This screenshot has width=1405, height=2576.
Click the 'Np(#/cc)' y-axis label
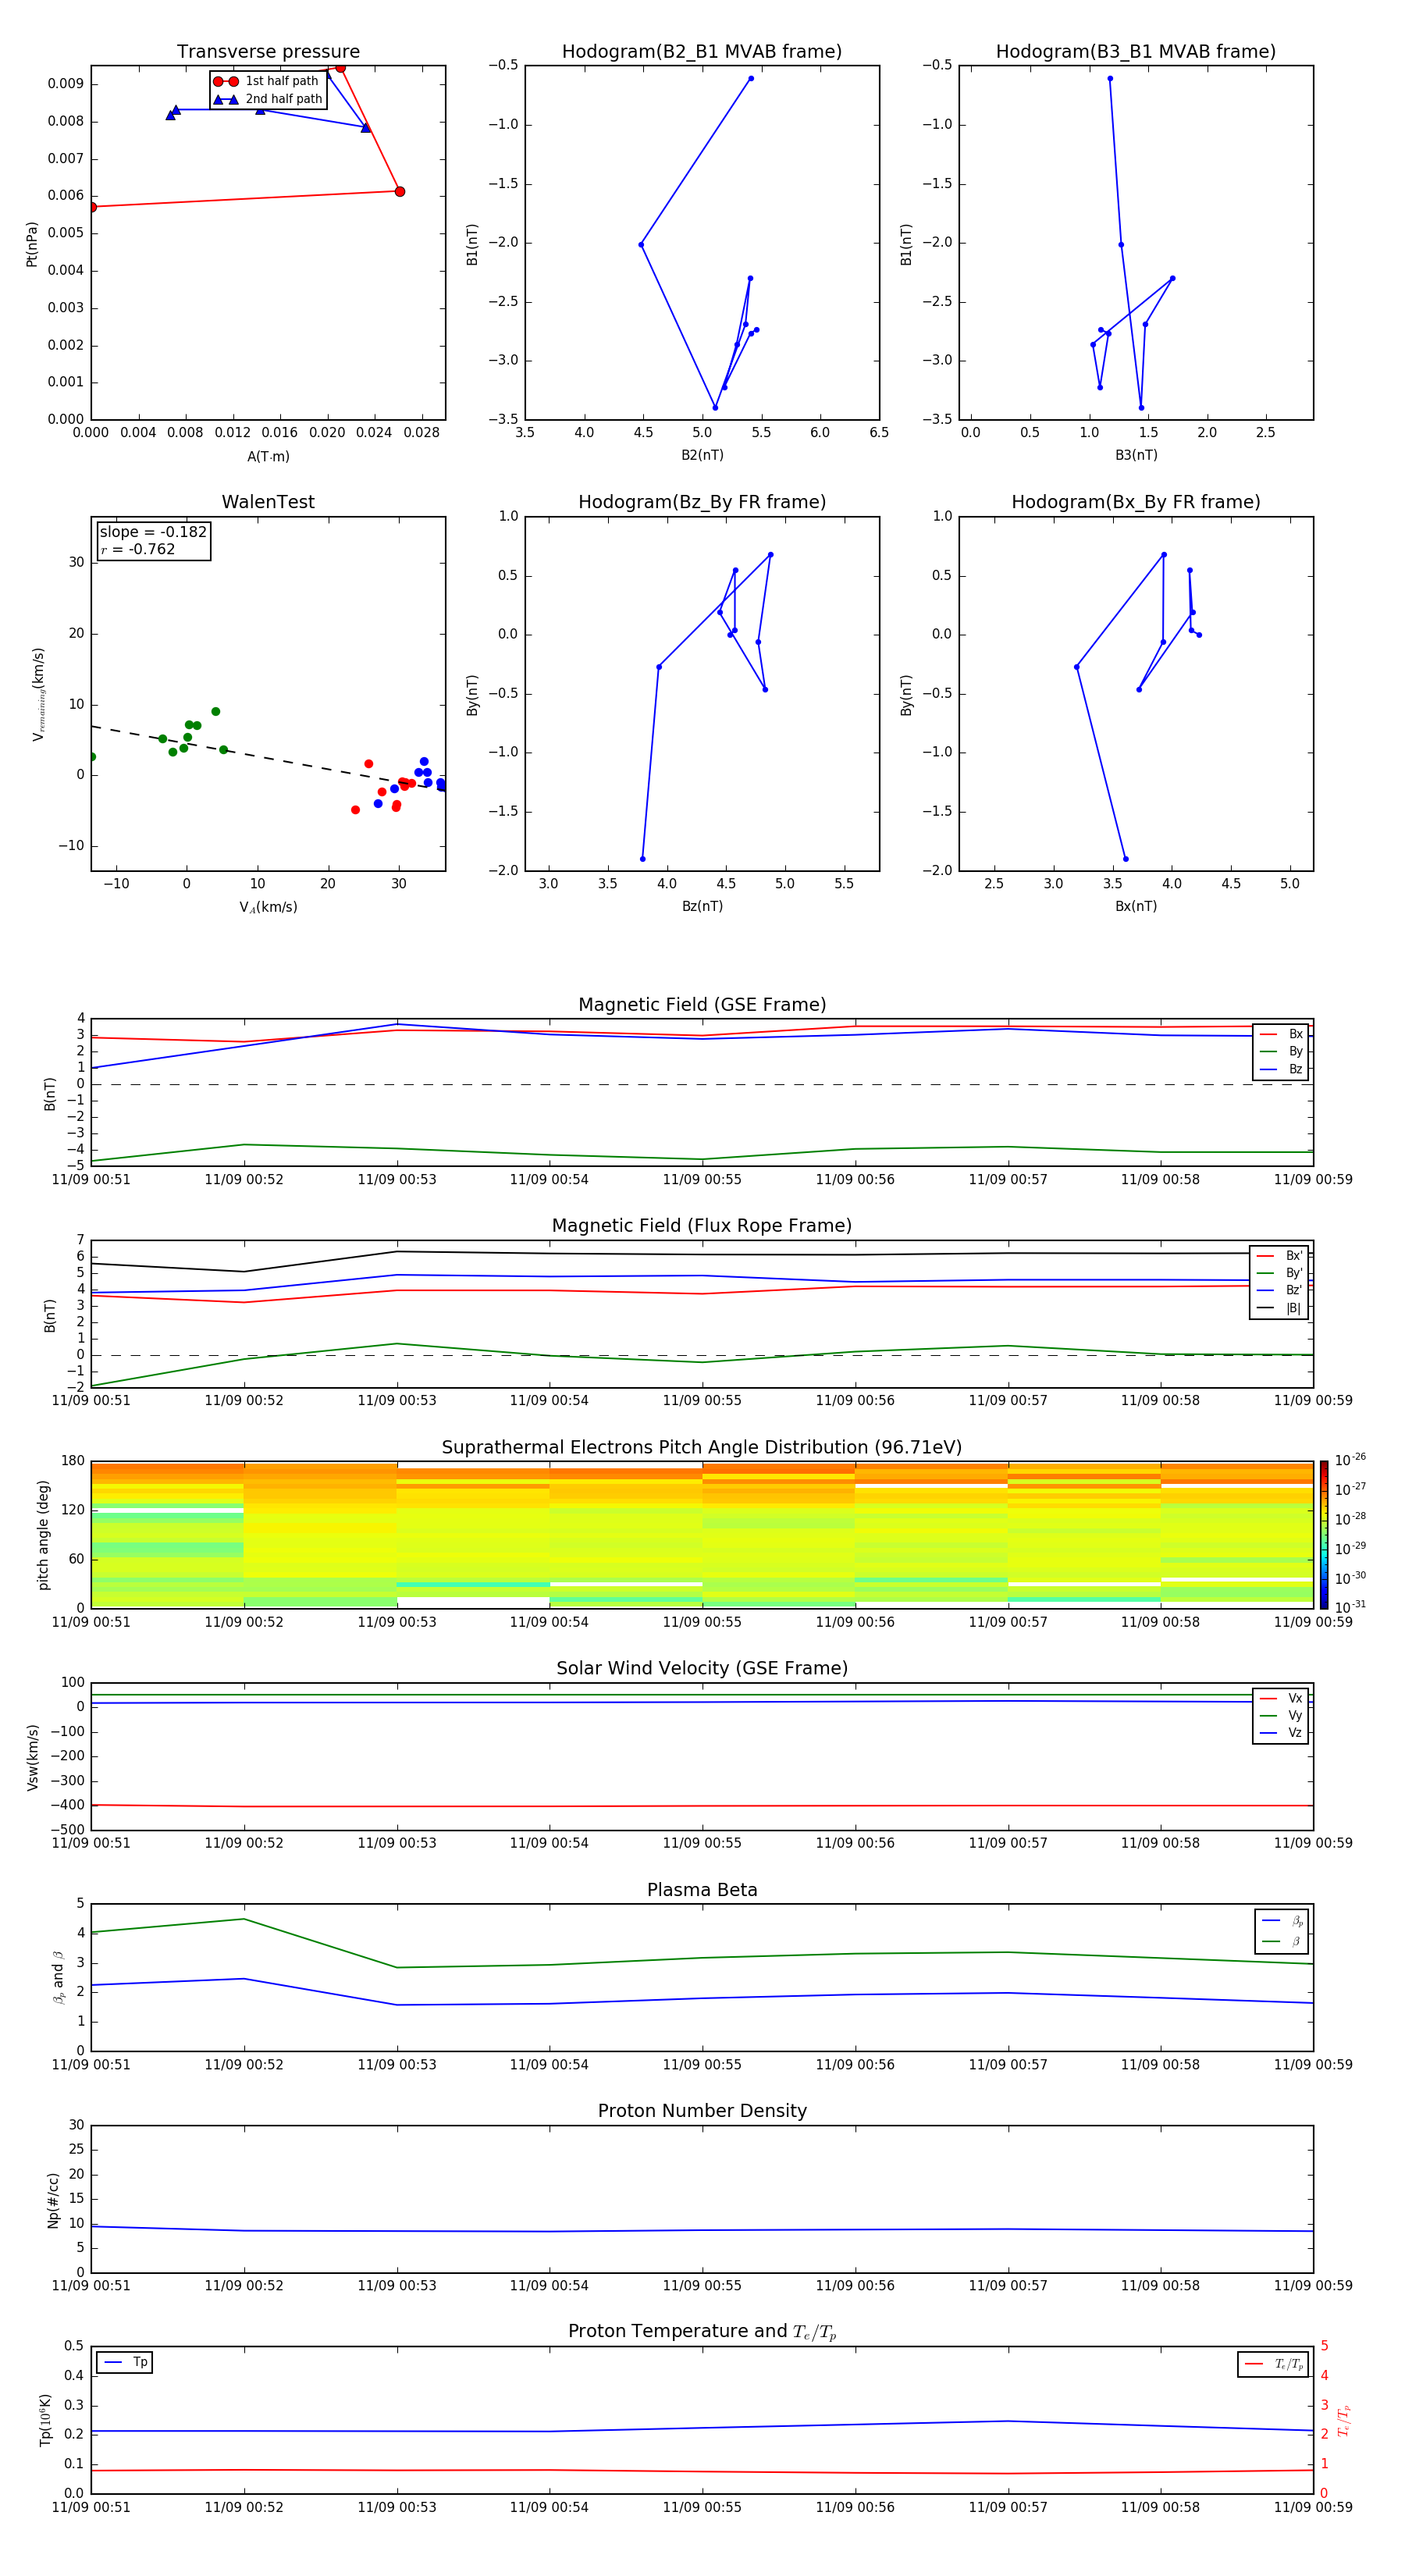54,2199
